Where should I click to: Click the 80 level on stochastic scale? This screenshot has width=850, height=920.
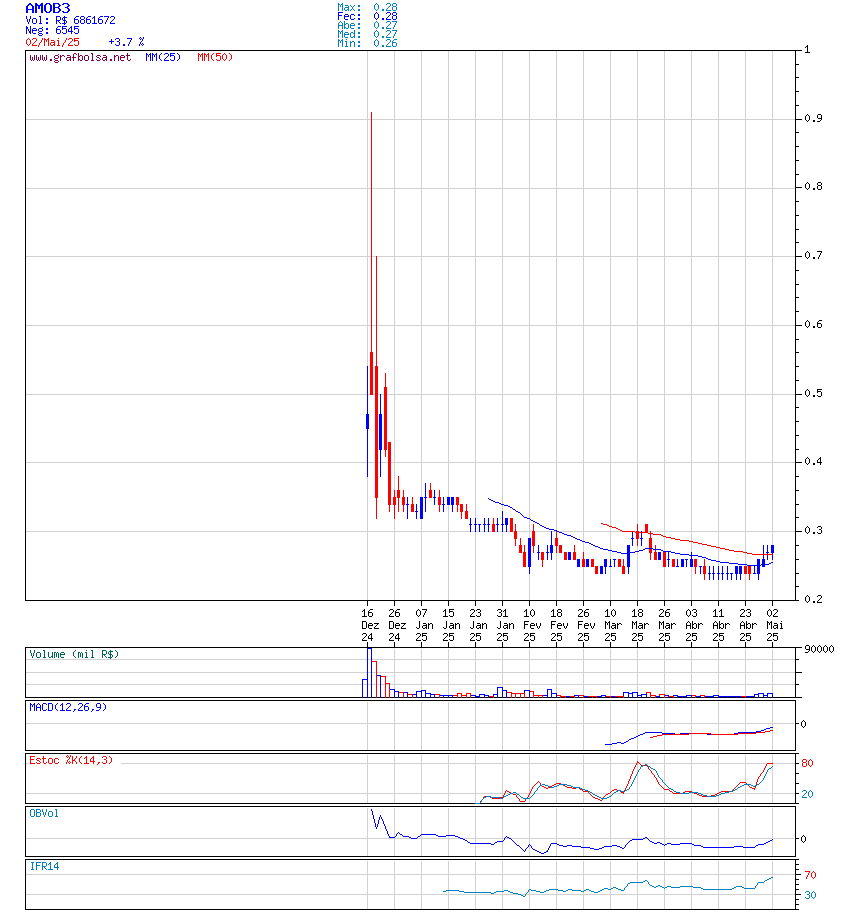pyautogui.click(x=807, y=763)
